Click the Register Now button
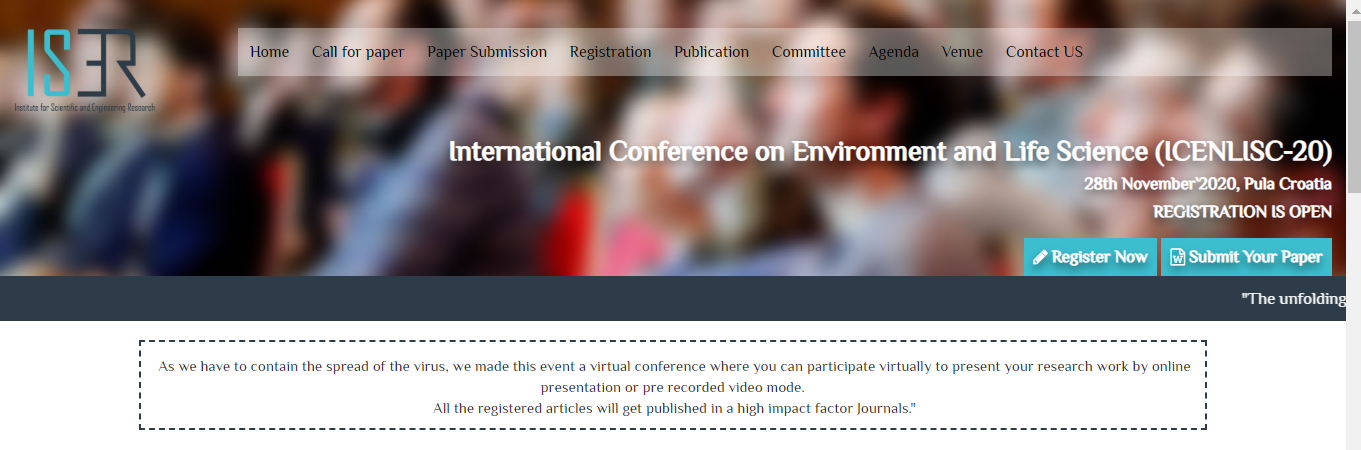This screenshot has height=450, width=1361. (1090, 257)
